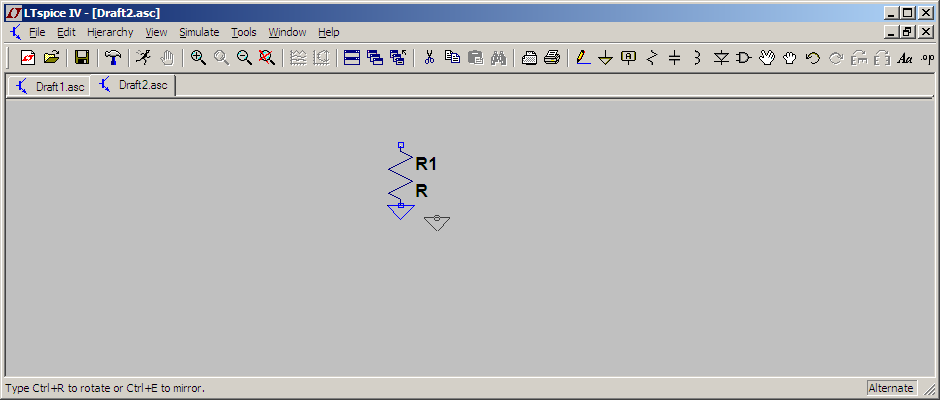
Task: Switch to the Draft1.asc tab
Action: (50, 86)
